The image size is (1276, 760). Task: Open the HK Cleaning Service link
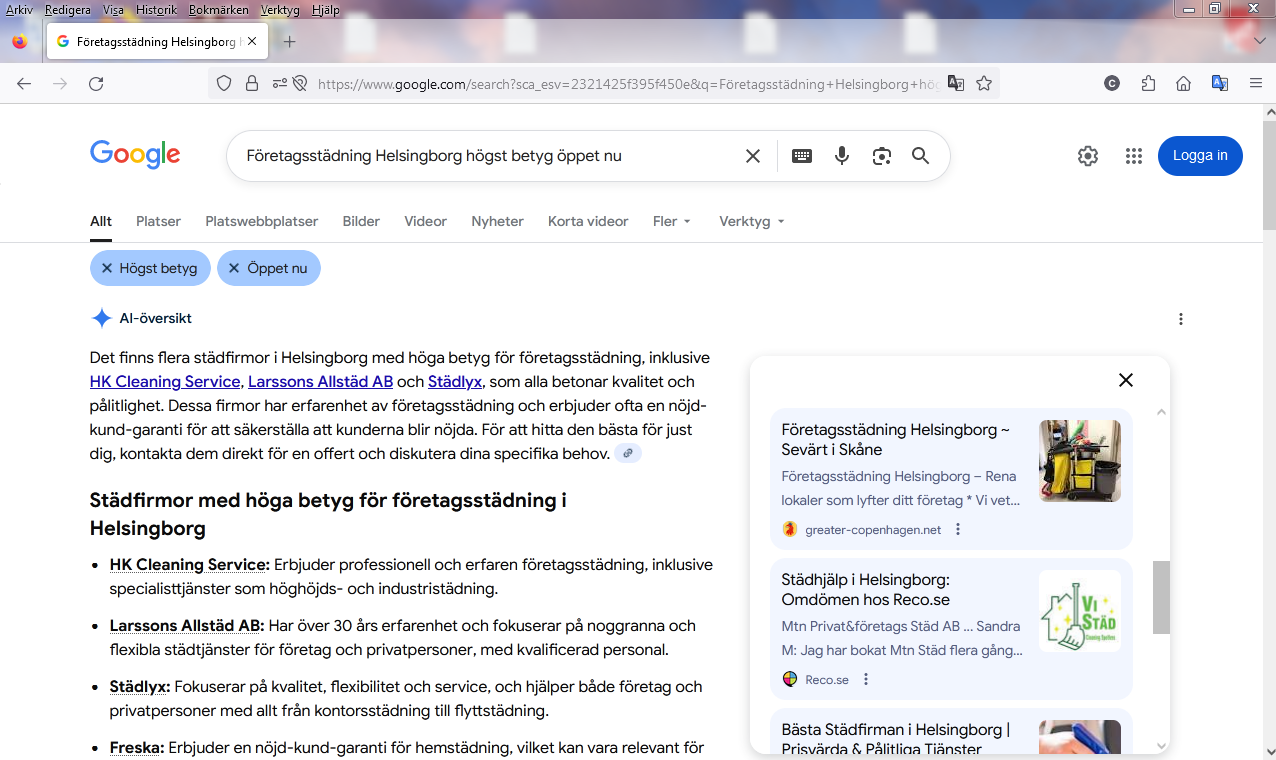pos(165,381)
